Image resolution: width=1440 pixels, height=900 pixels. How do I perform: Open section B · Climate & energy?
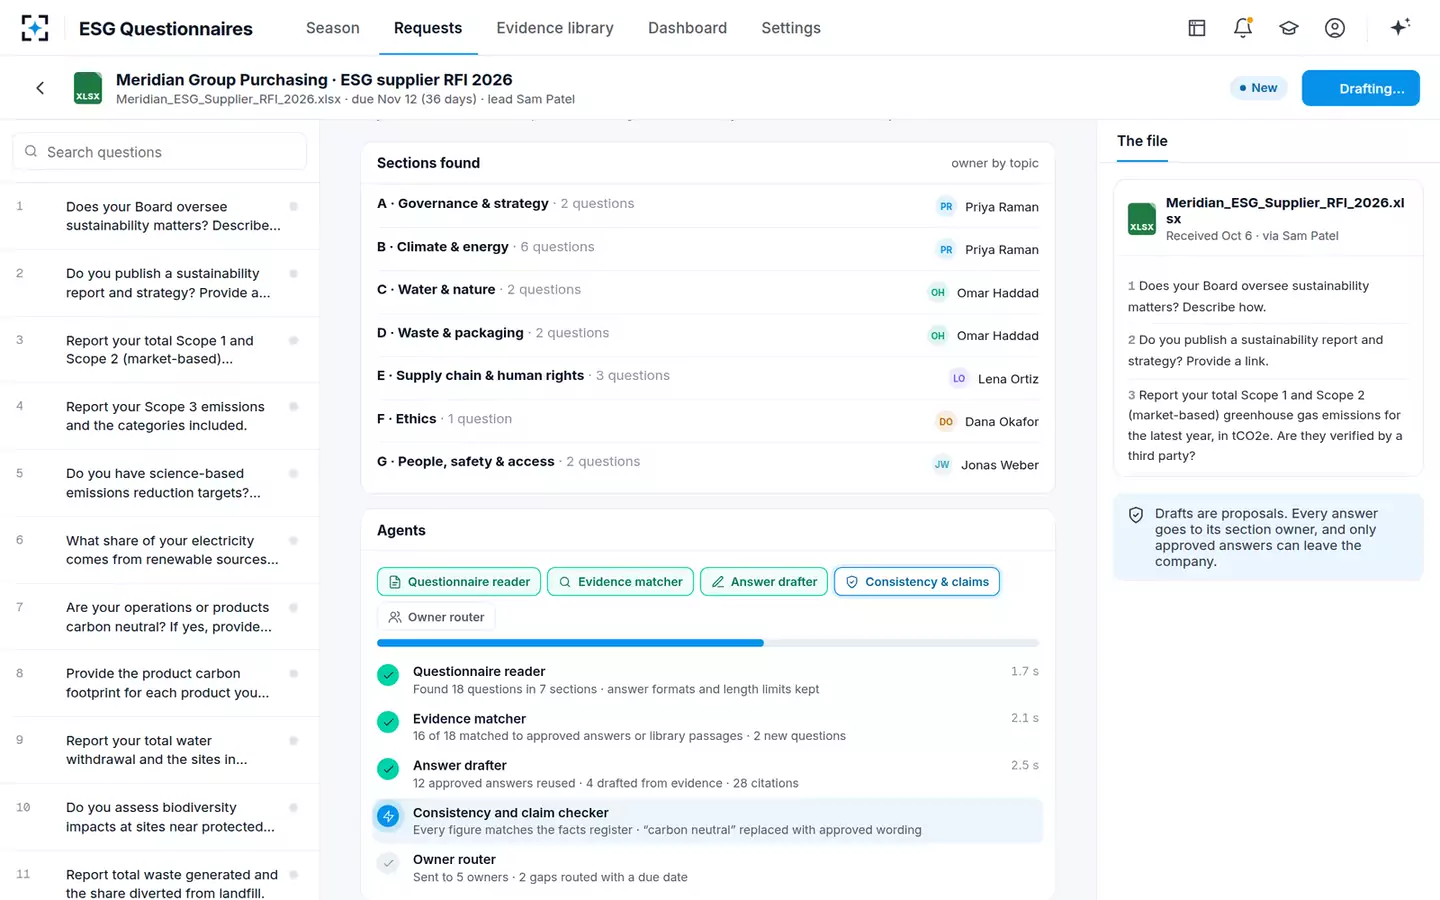[708, 247]
